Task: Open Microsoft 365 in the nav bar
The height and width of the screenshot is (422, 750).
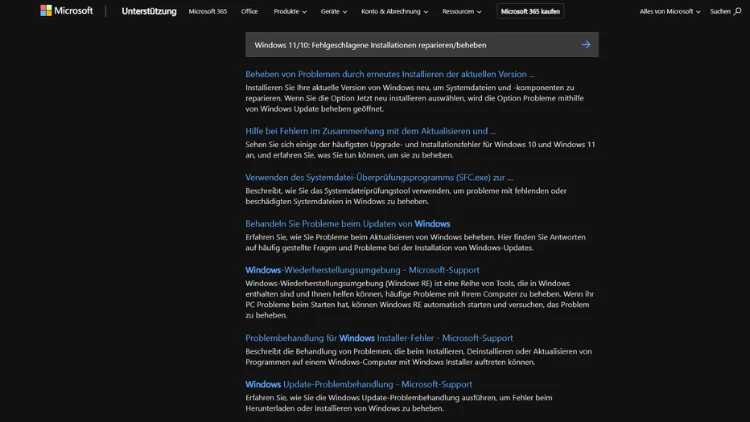Action: tap(208, 11)
